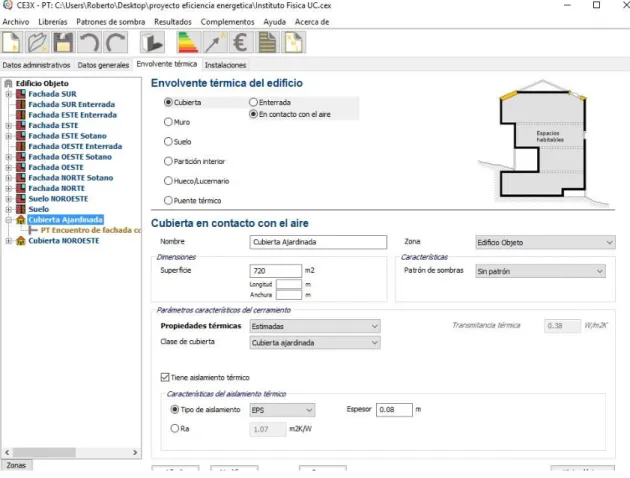Image resolution: width=630 pixels, height=478 pixels.
Task: Open improvement measures arrow icon
Action: (215, 42)
